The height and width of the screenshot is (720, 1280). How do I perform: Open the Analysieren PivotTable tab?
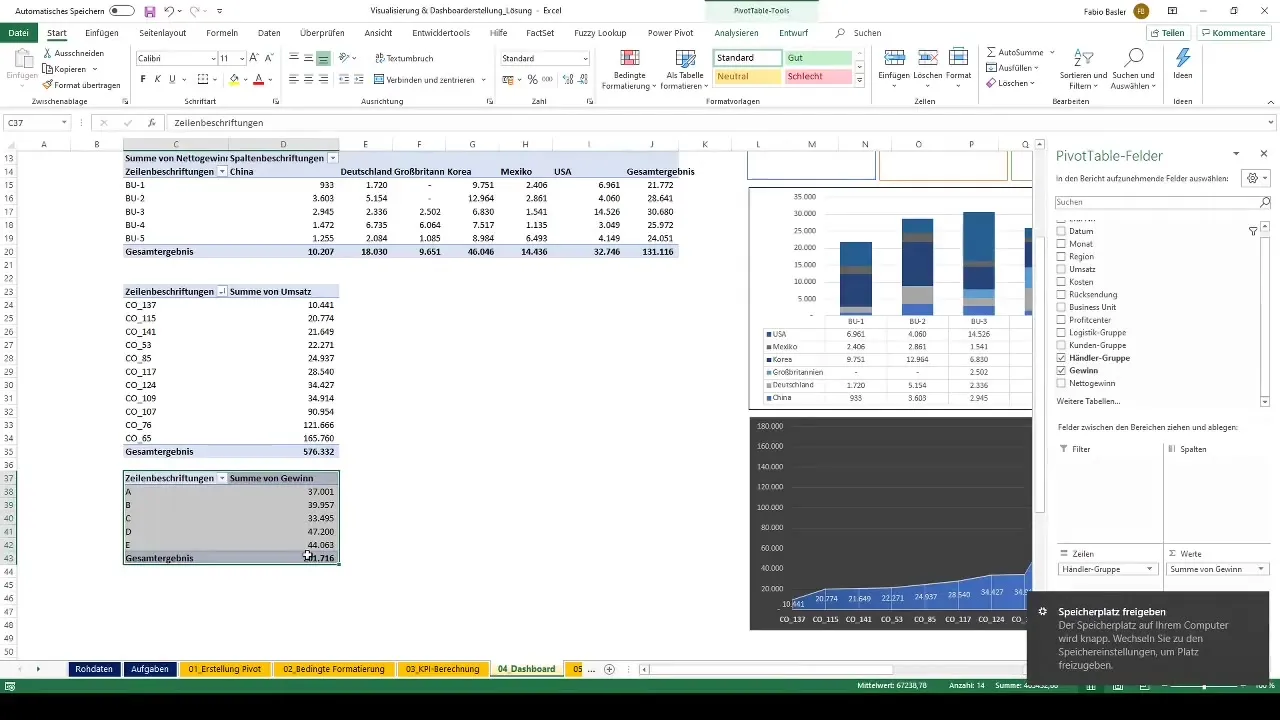[x=736, y=33]
